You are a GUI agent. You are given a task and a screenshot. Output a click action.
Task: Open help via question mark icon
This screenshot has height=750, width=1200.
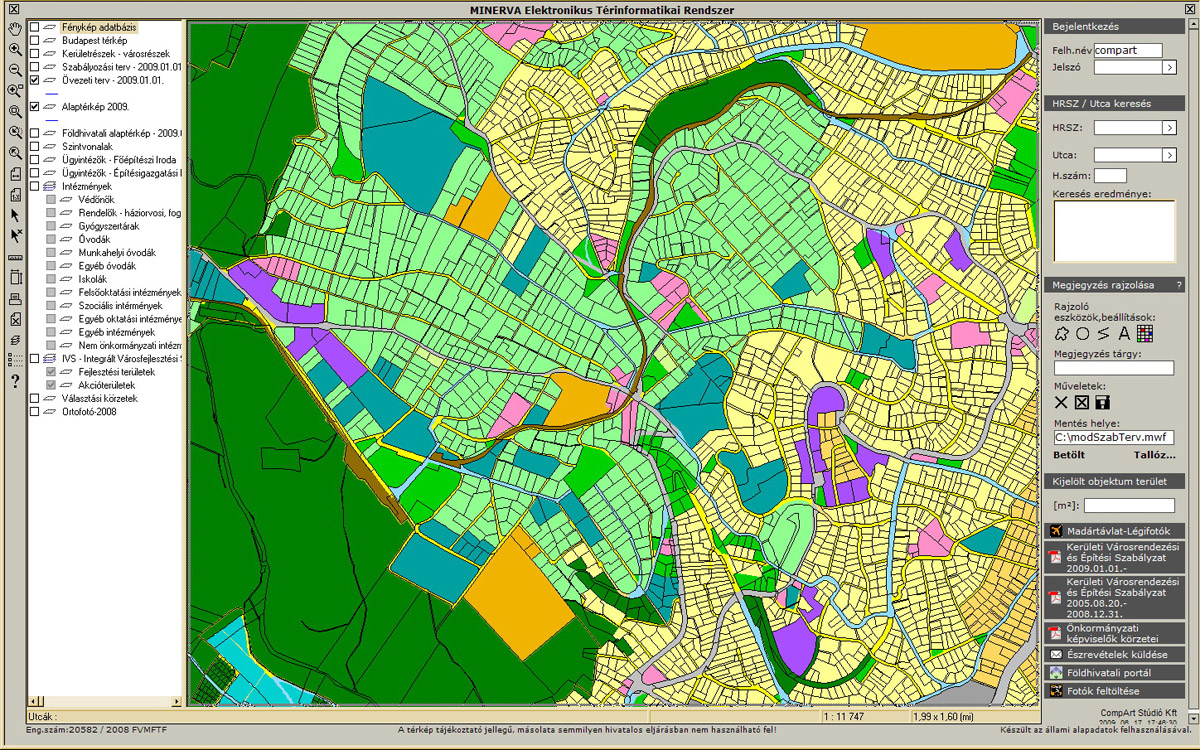(15, 381)
